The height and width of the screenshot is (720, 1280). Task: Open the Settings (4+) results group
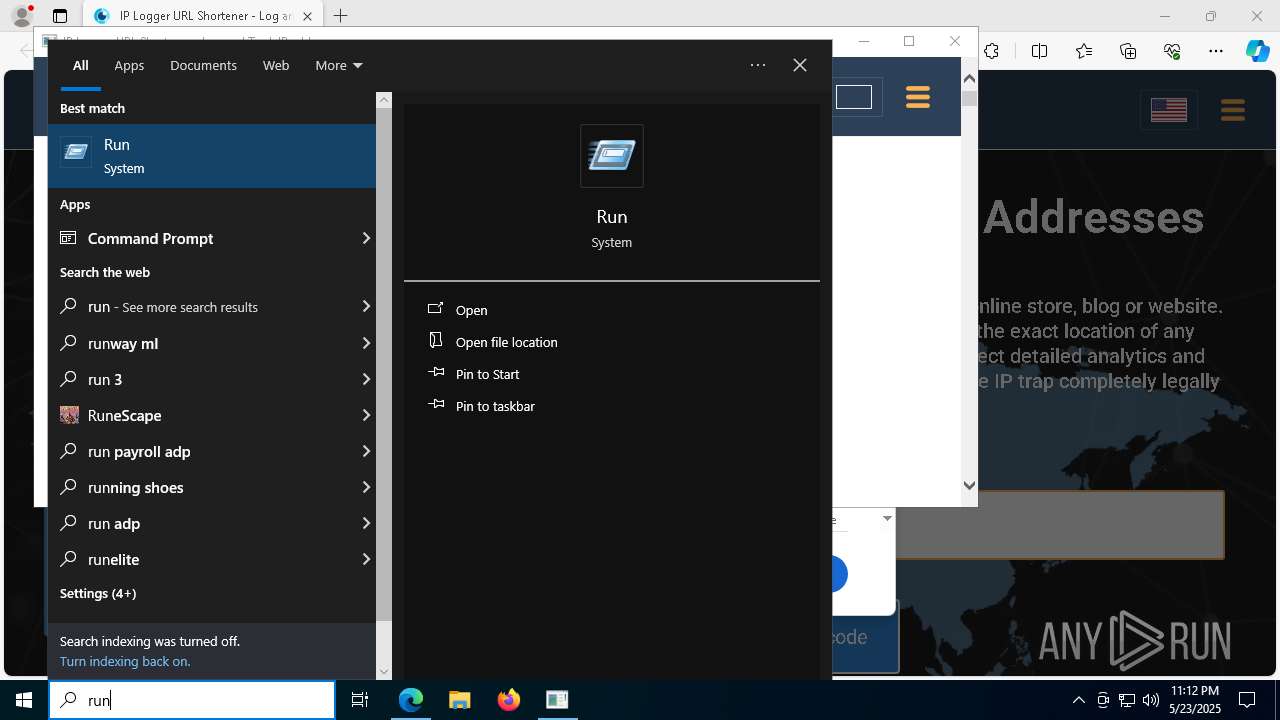98,593
